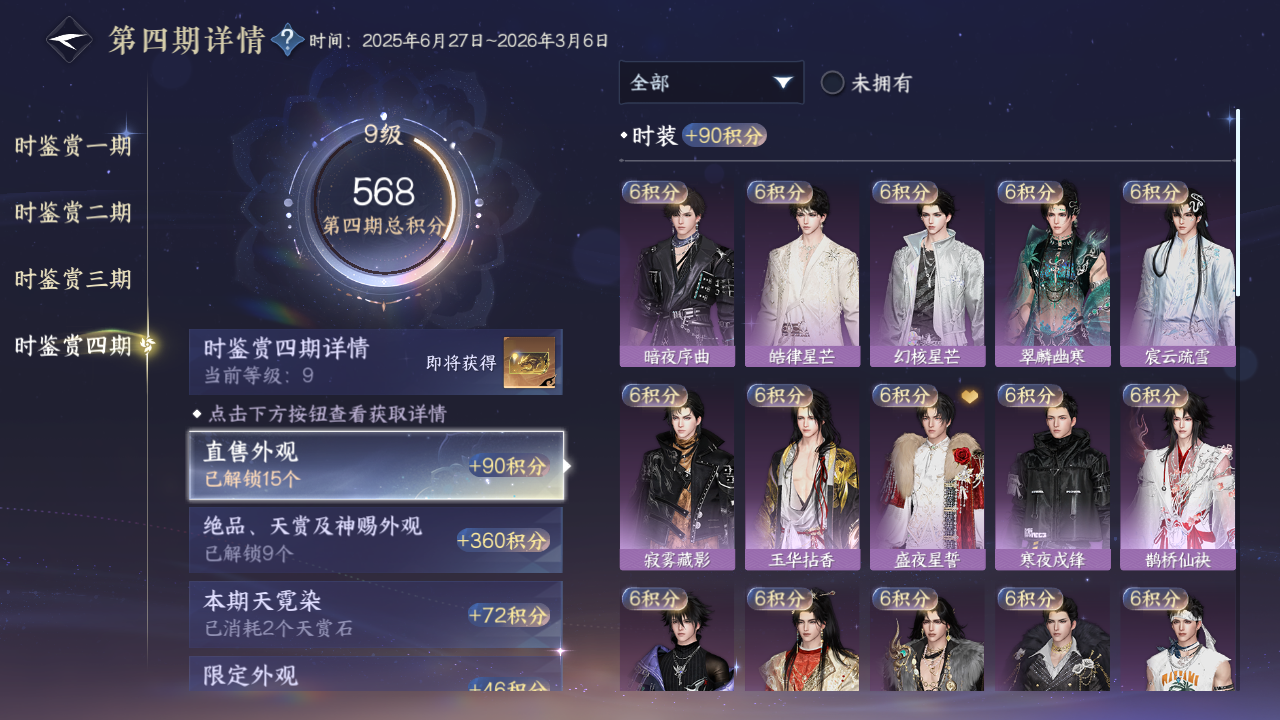1280x720 pixels.
Task: Open 本期天霓染 category
Action: [376, 614]
